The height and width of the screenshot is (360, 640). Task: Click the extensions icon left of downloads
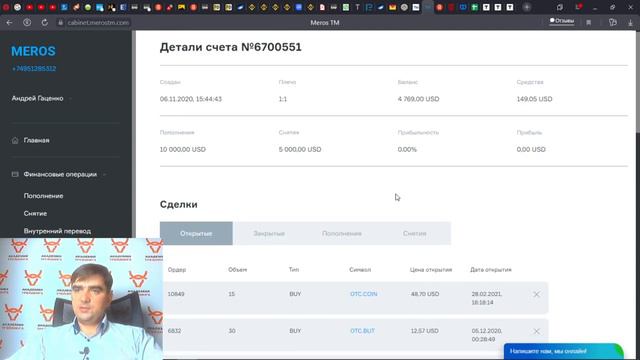pos(613,23)
